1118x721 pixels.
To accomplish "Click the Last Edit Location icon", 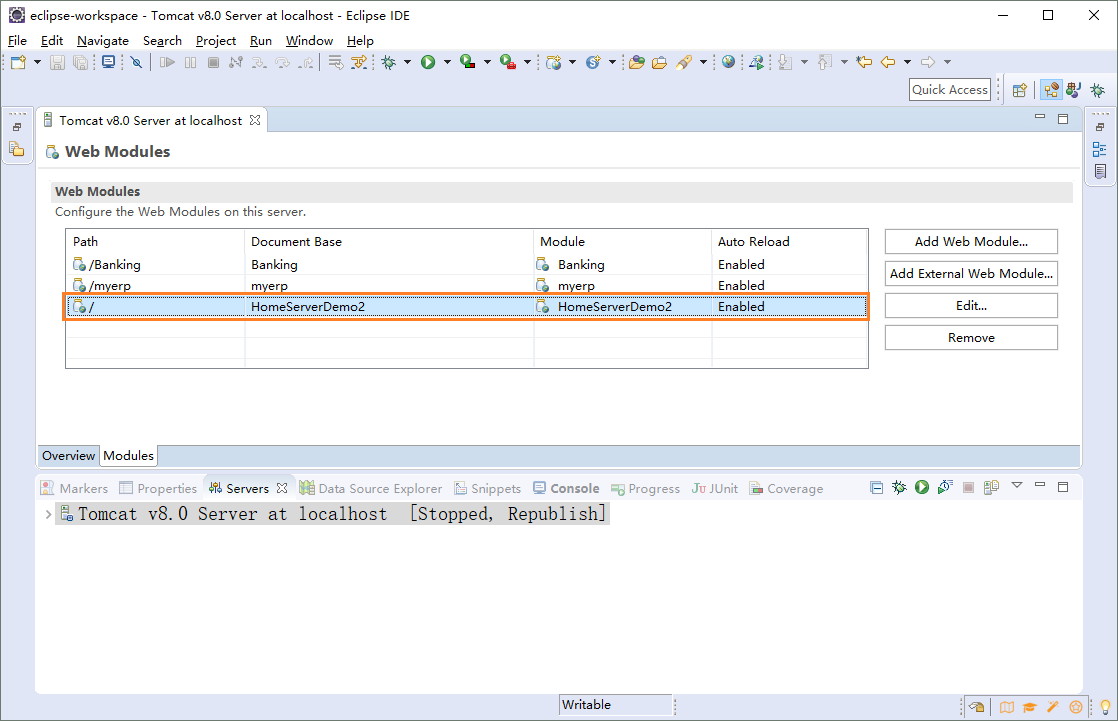I will pos(864,62).
